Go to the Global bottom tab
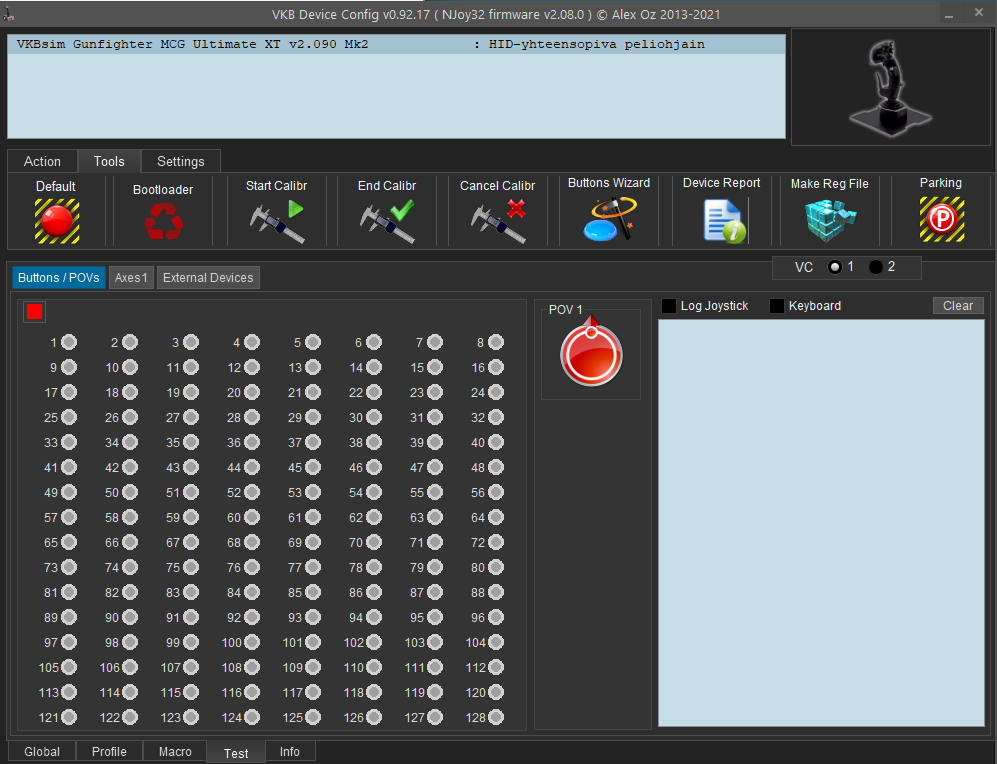This screenshot has height=764, width=997. pos(42,751)
